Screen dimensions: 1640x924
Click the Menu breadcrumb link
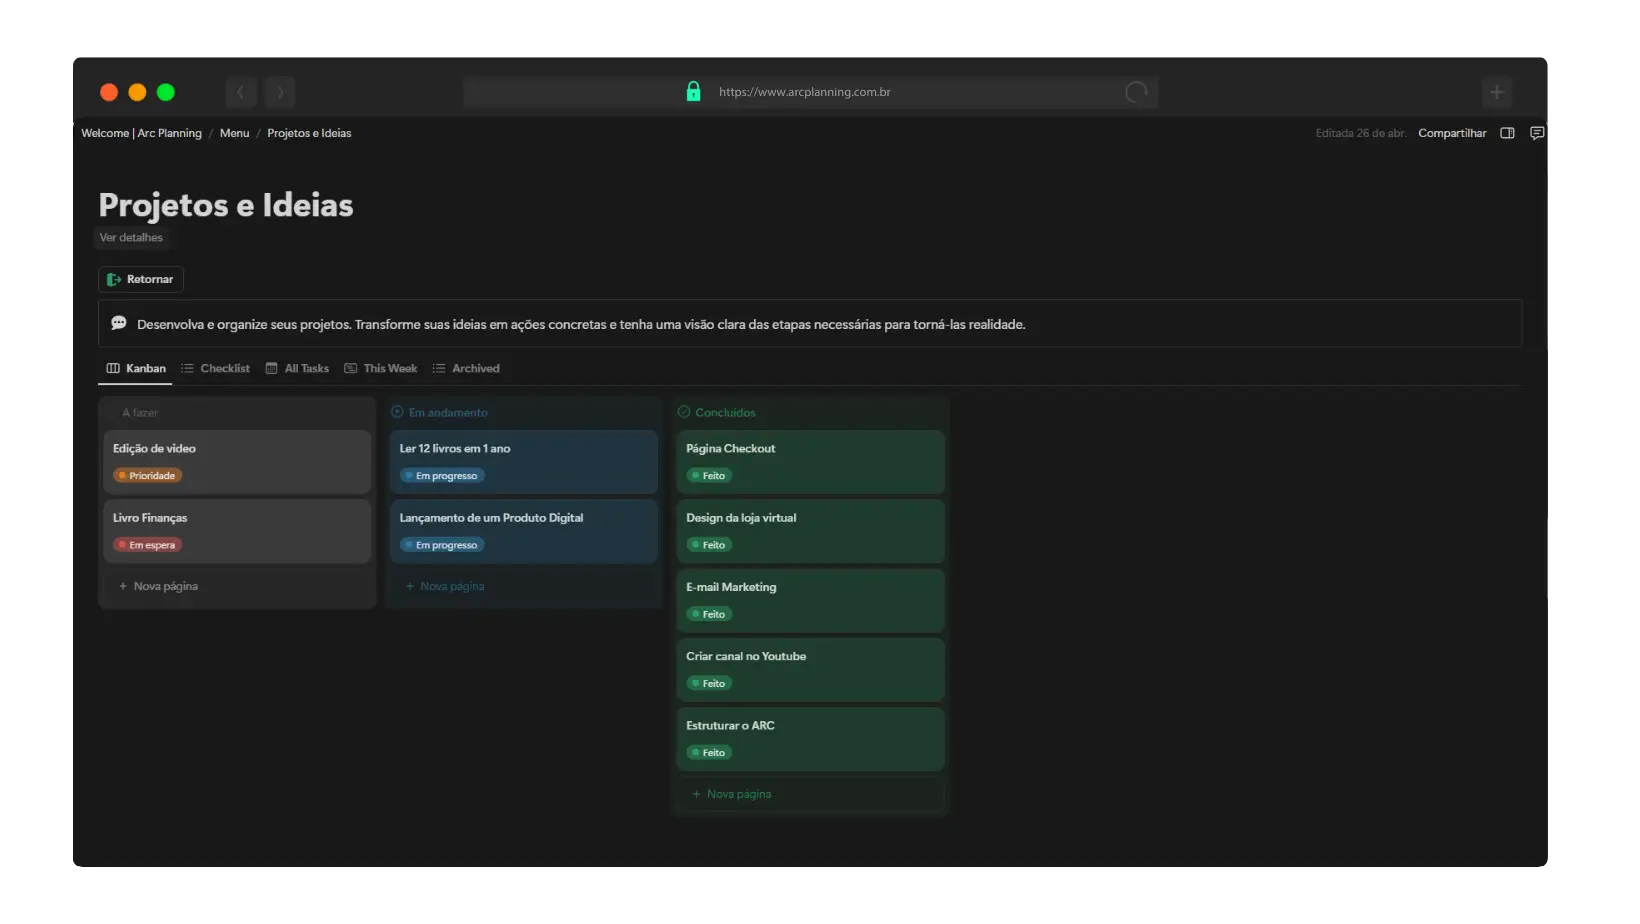(x=234, y=133)
